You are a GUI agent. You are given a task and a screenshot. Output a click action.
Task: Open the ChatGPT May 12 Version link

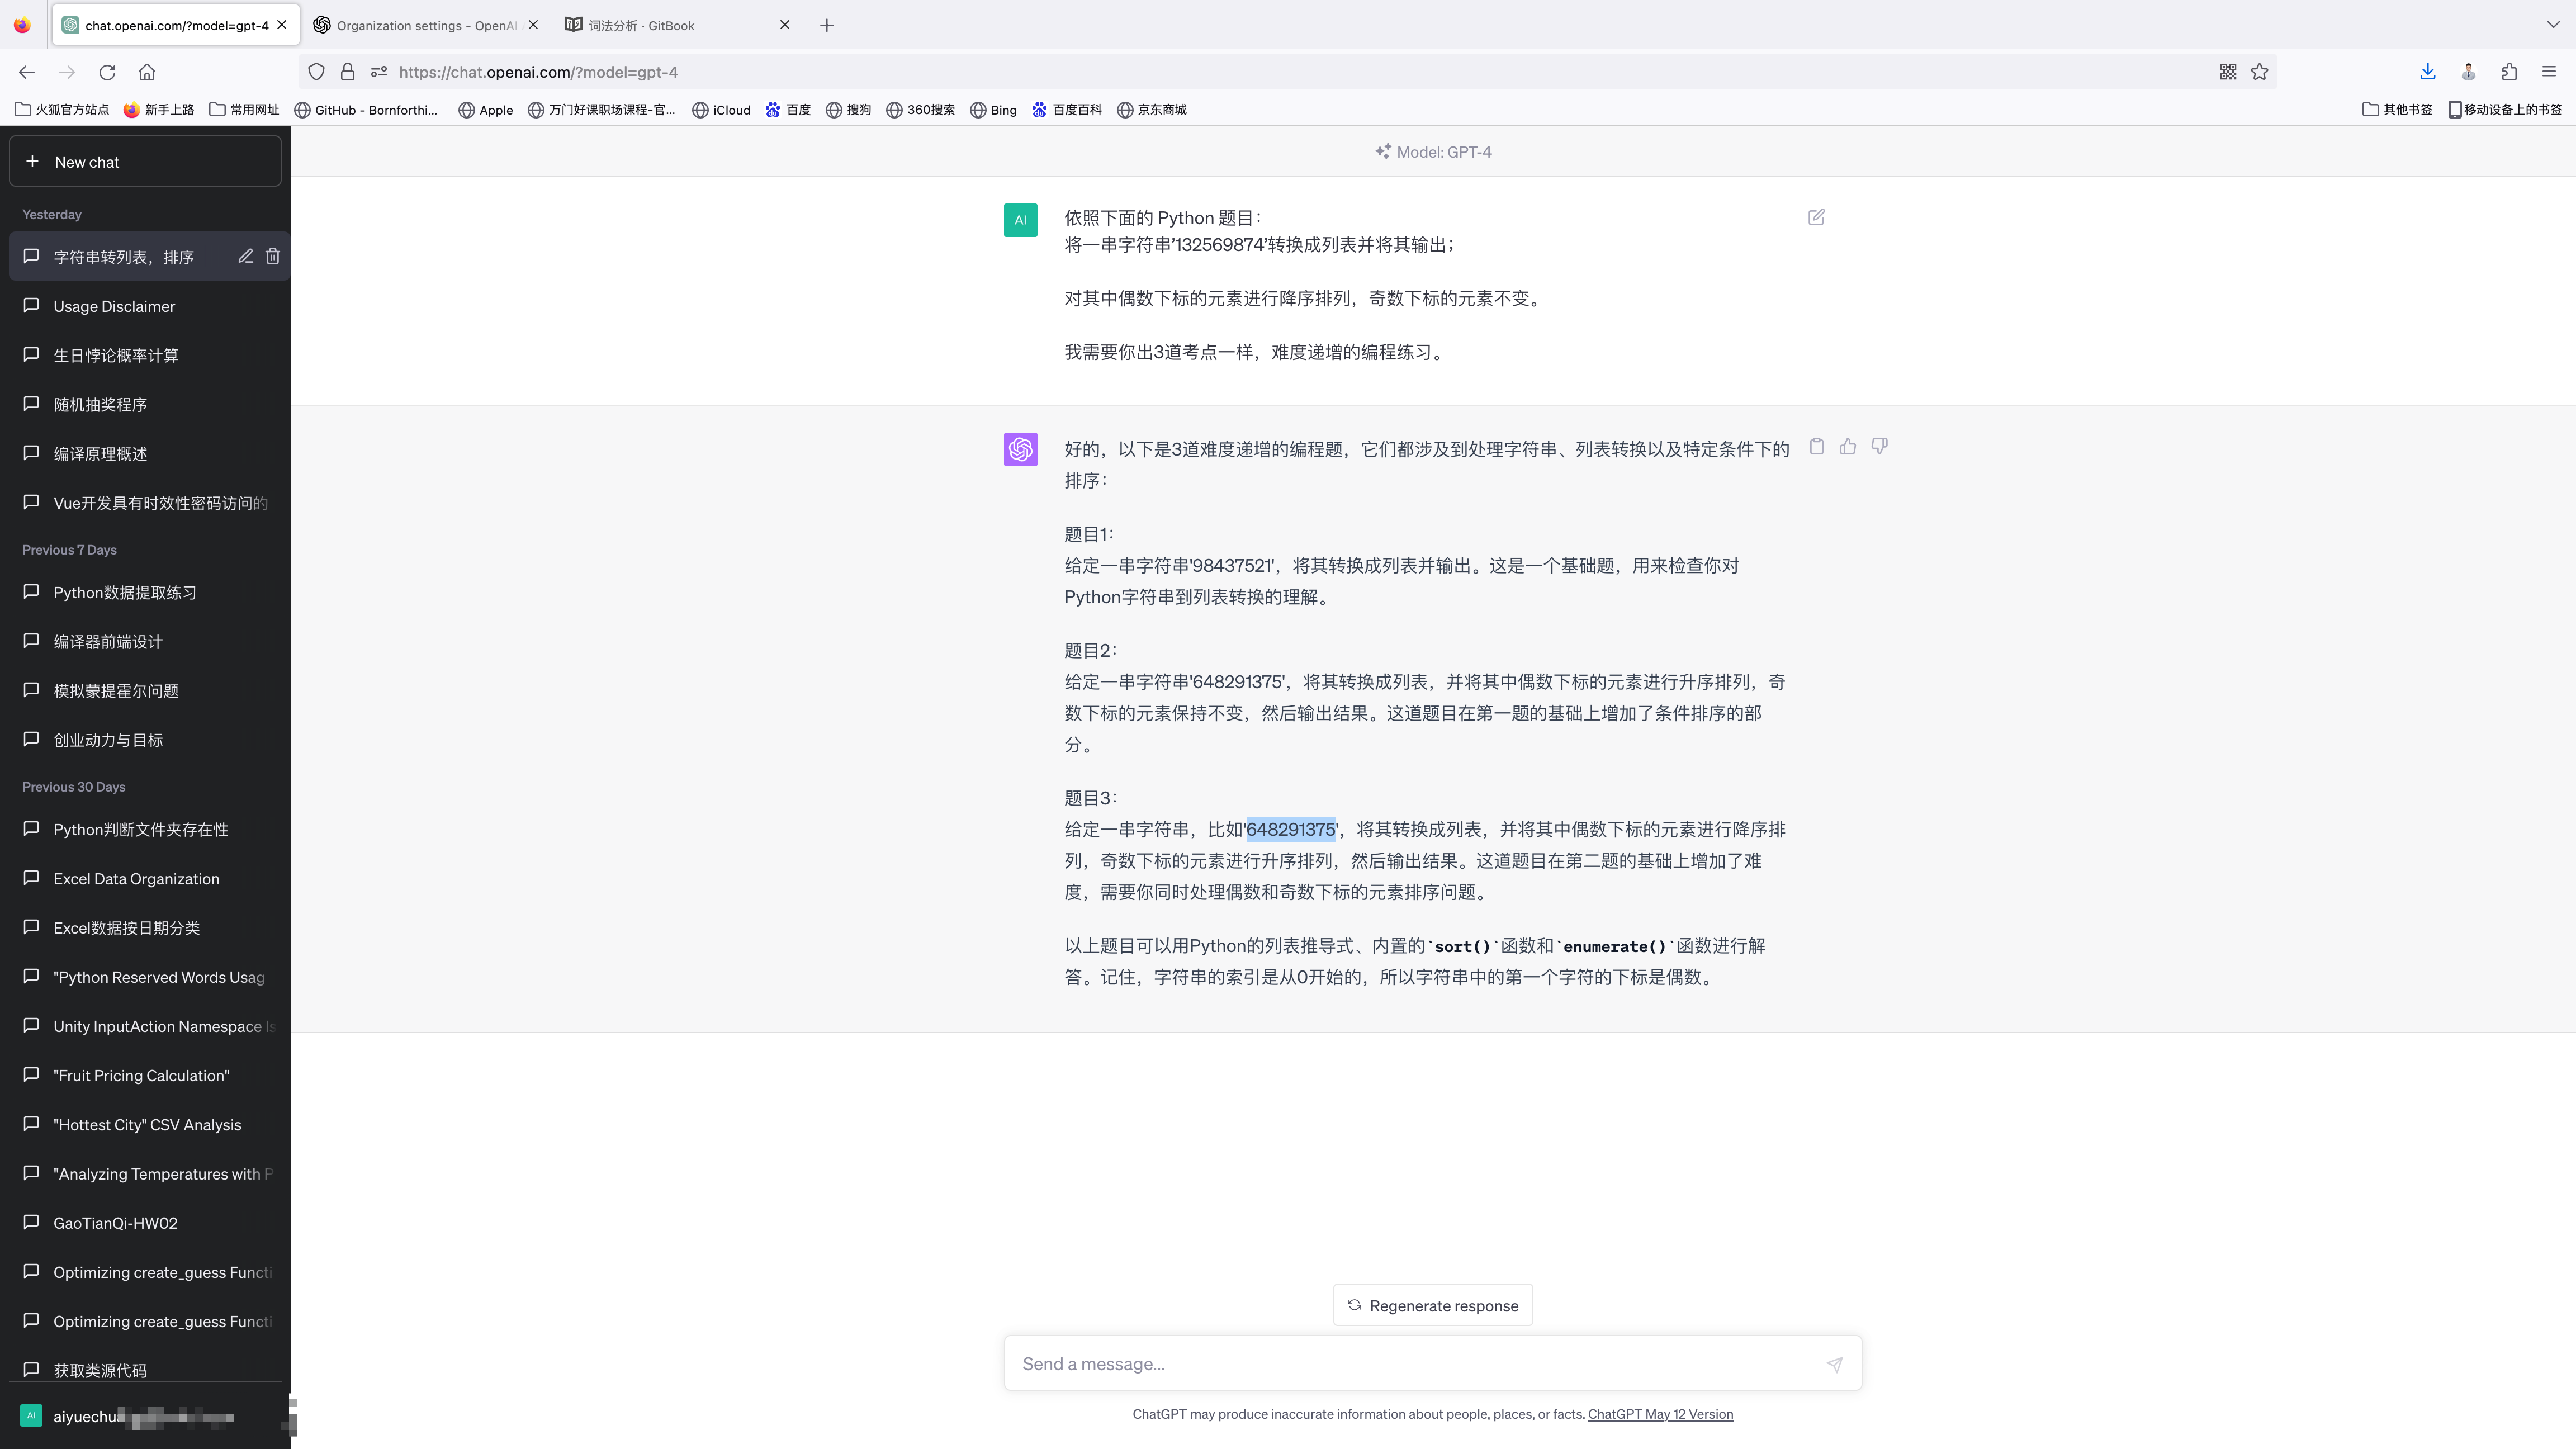(x=1660, y=1414)
